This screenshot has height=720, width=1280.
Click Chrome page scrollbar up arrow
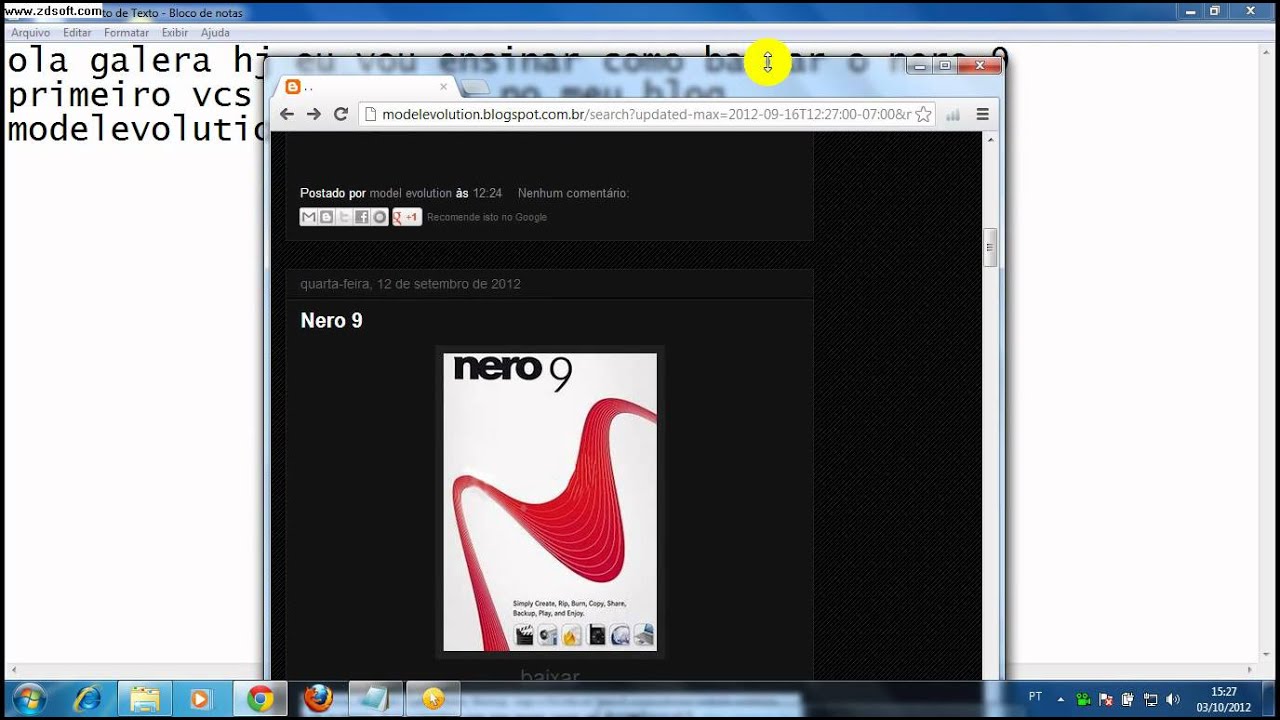(x=991, y=139)
